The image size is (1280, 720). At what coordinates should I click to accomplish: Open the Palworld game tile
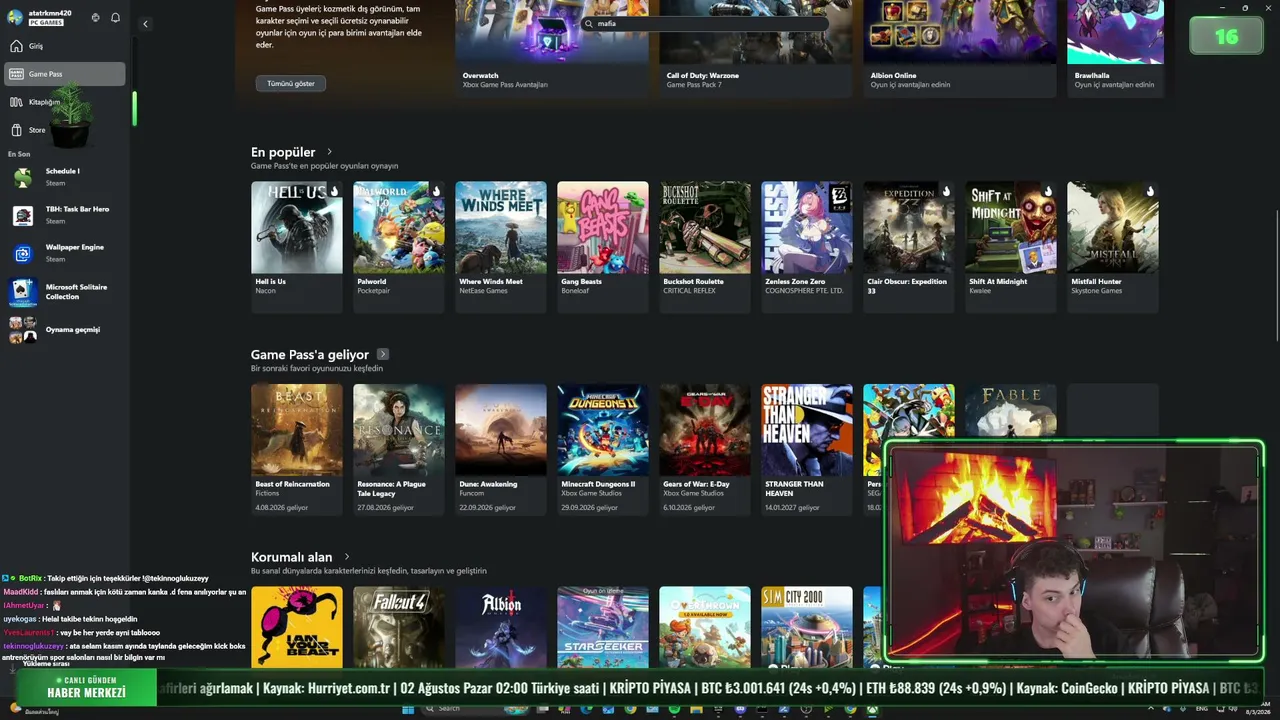coord(399,247)
